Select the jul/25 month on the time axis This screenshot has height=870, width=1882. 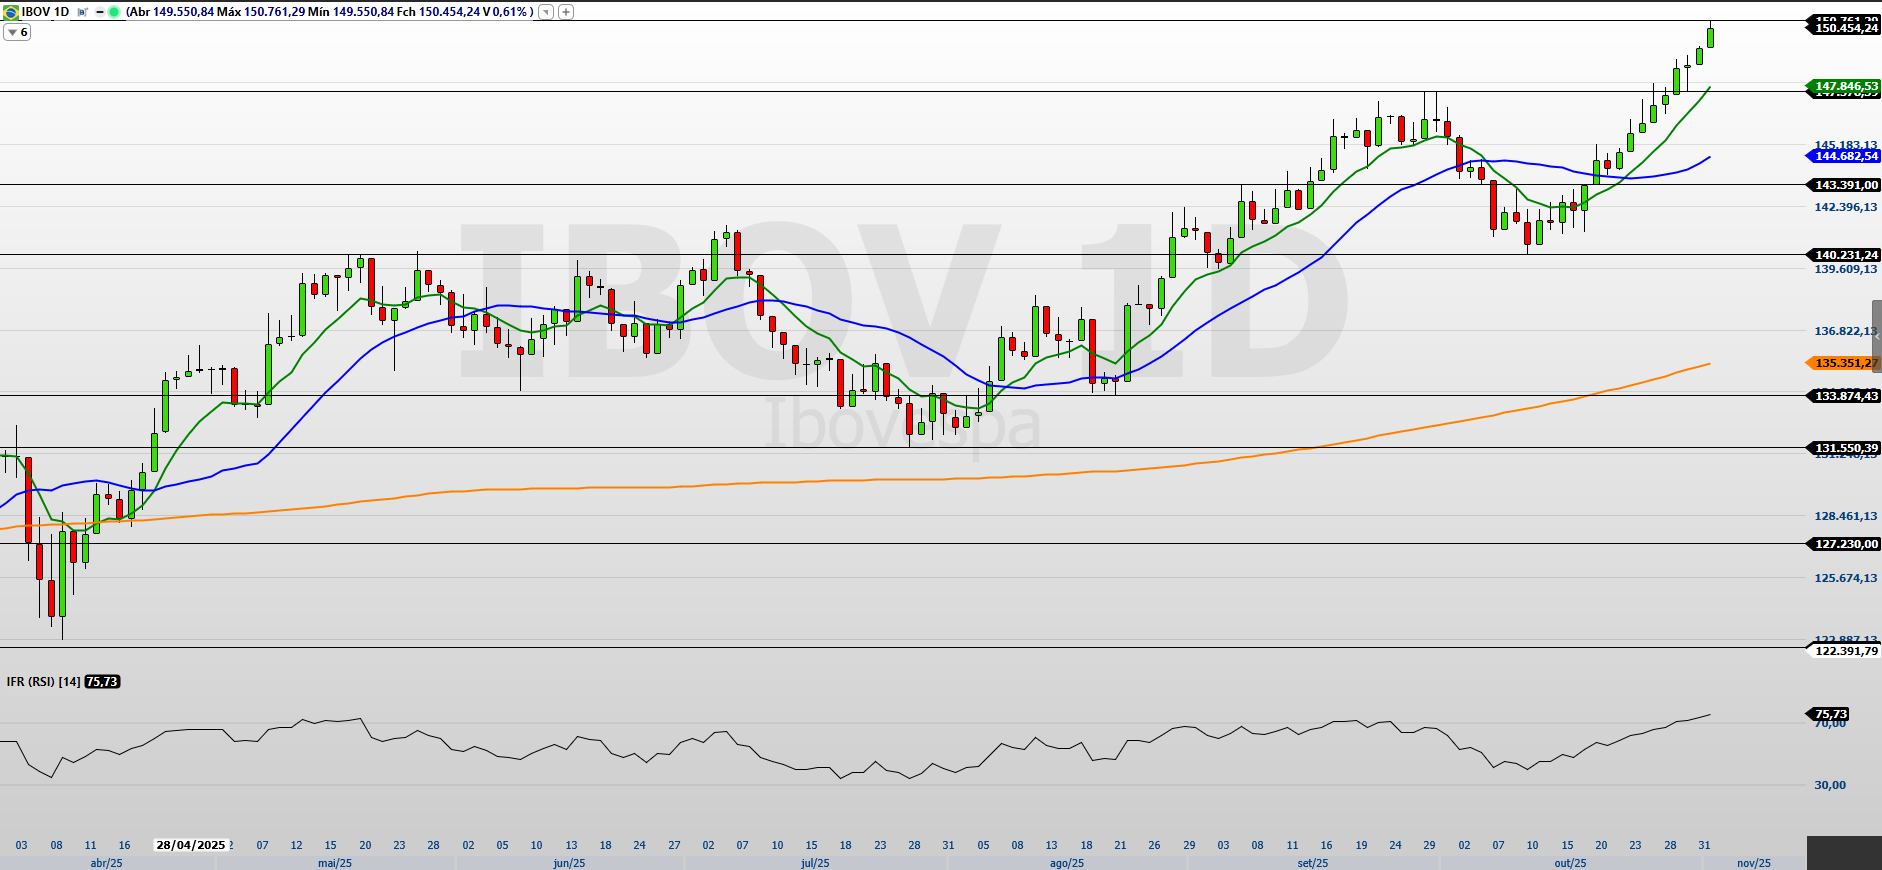click(x=815, y=863)
